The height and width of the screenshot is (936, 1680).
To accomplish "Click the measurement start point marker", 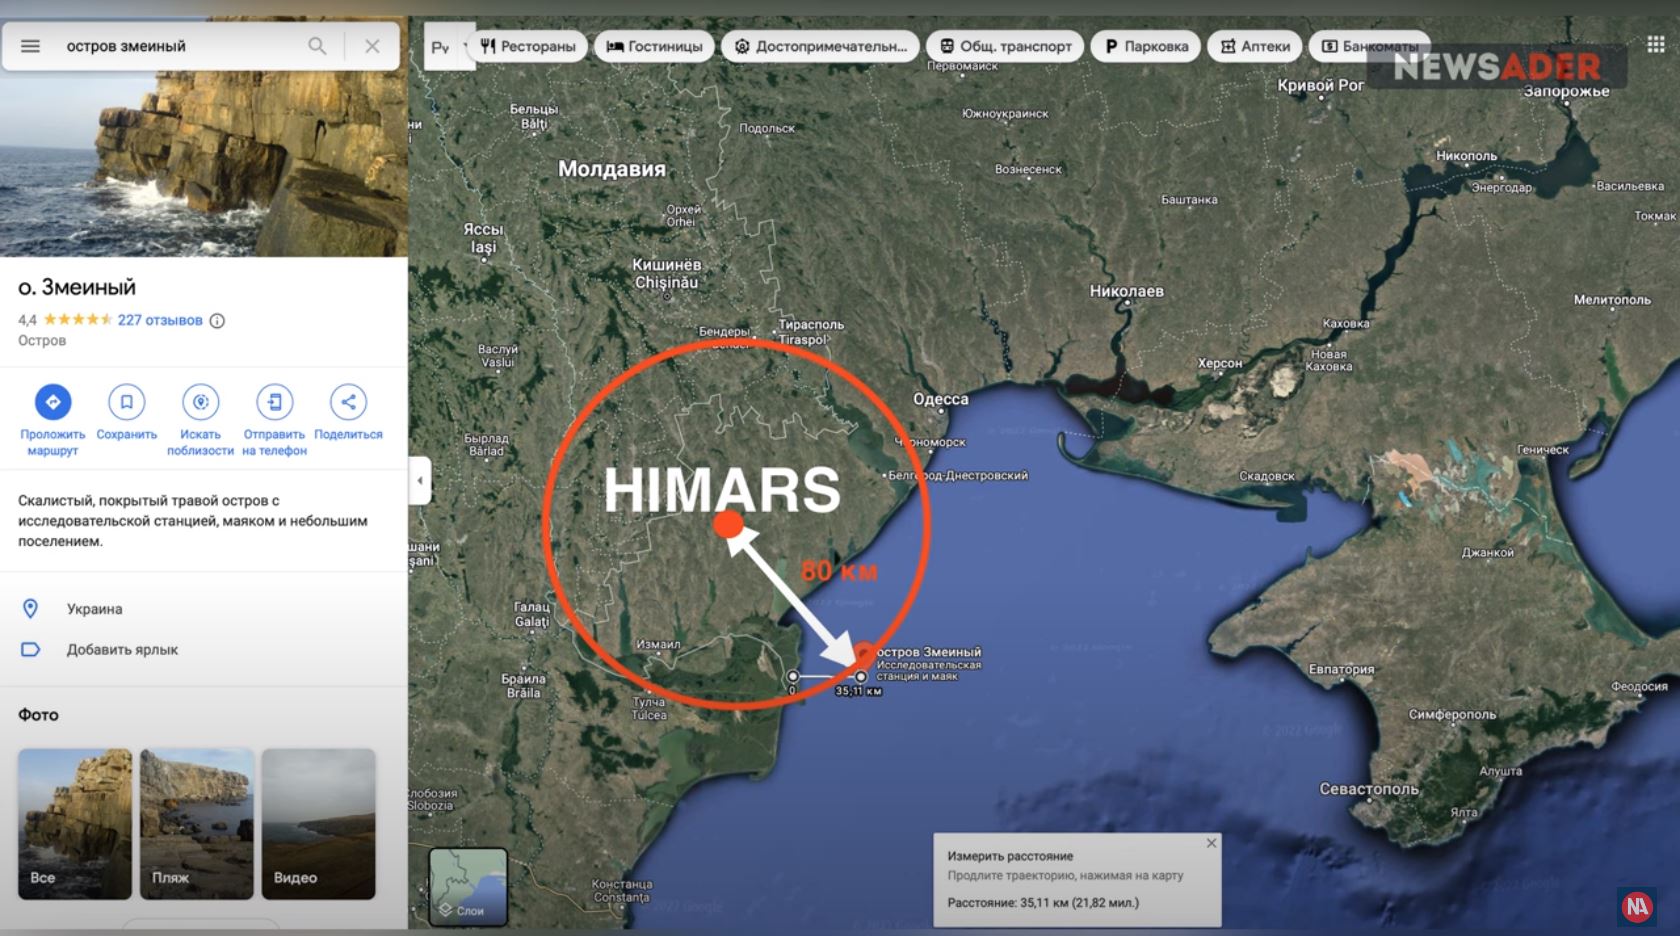I will pos(793,677).
